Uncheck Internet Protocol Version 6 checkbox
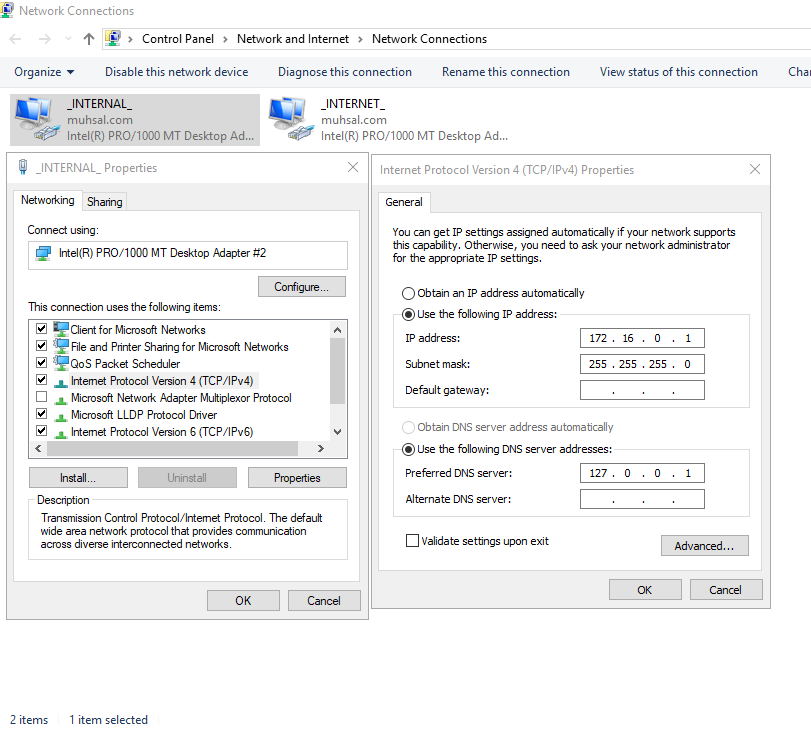811x731 pixels. coord(41,432)
